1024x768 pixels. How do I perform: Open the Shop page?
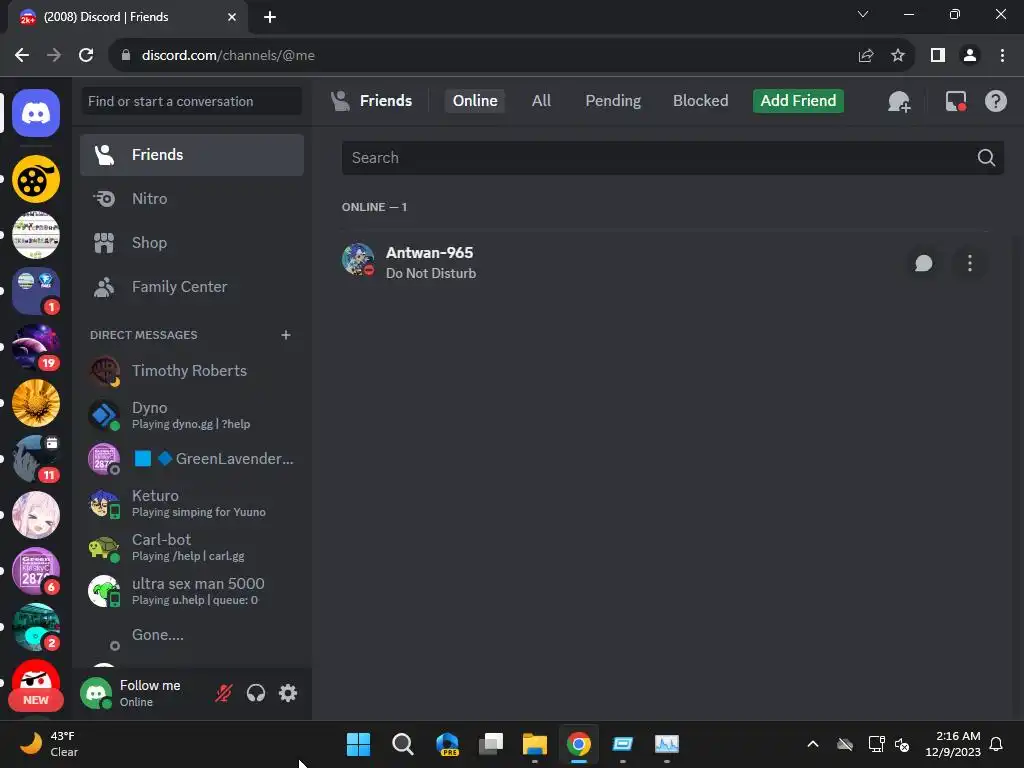click(x=192, y=243)
